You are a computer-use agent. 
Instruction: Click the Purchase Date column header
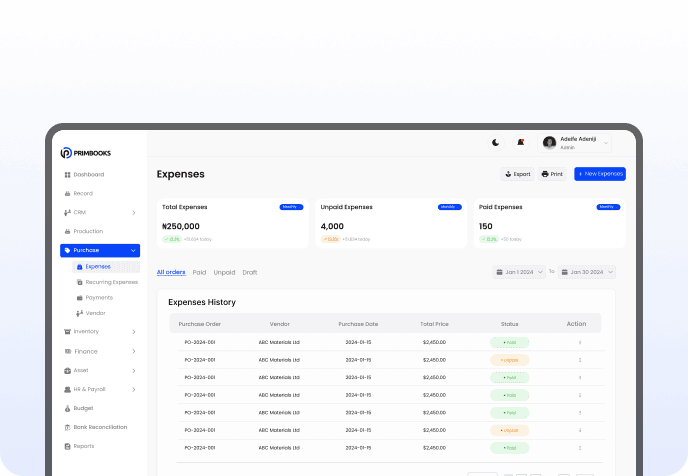click(x=358, y=324)
